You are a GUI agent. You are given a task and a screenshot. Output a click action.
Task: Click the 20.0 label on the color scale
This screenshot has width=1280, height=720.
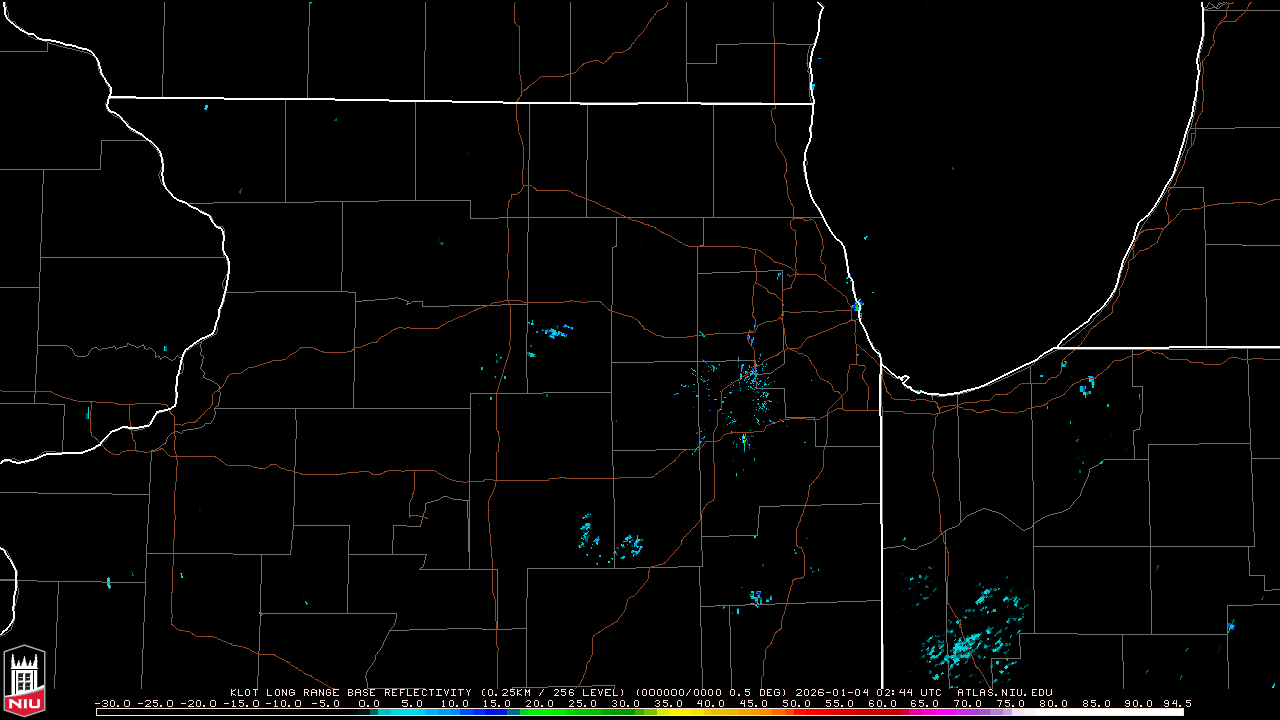tap(540, 703)
